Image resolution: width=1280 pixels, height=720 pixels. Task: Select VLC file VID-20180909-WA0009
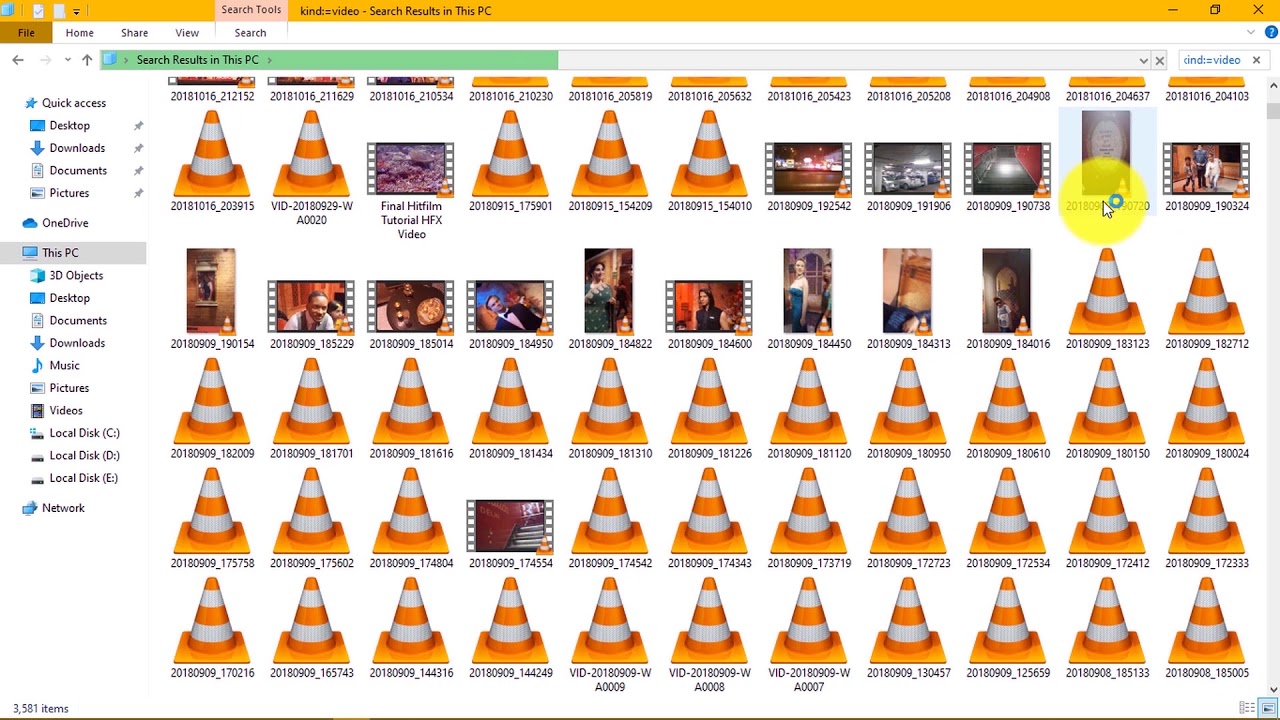pos(610,636)
